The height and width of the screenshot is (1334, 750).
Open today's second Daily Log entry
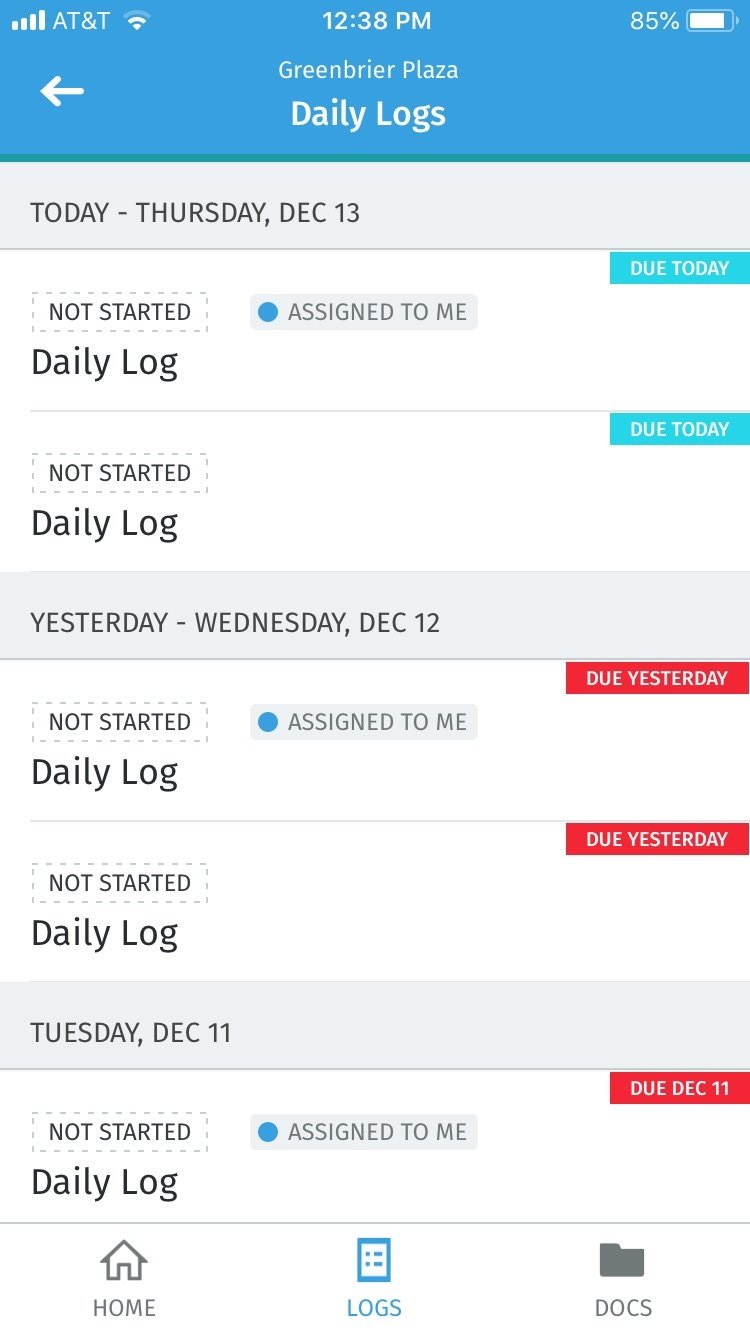[x=105, y=523]
